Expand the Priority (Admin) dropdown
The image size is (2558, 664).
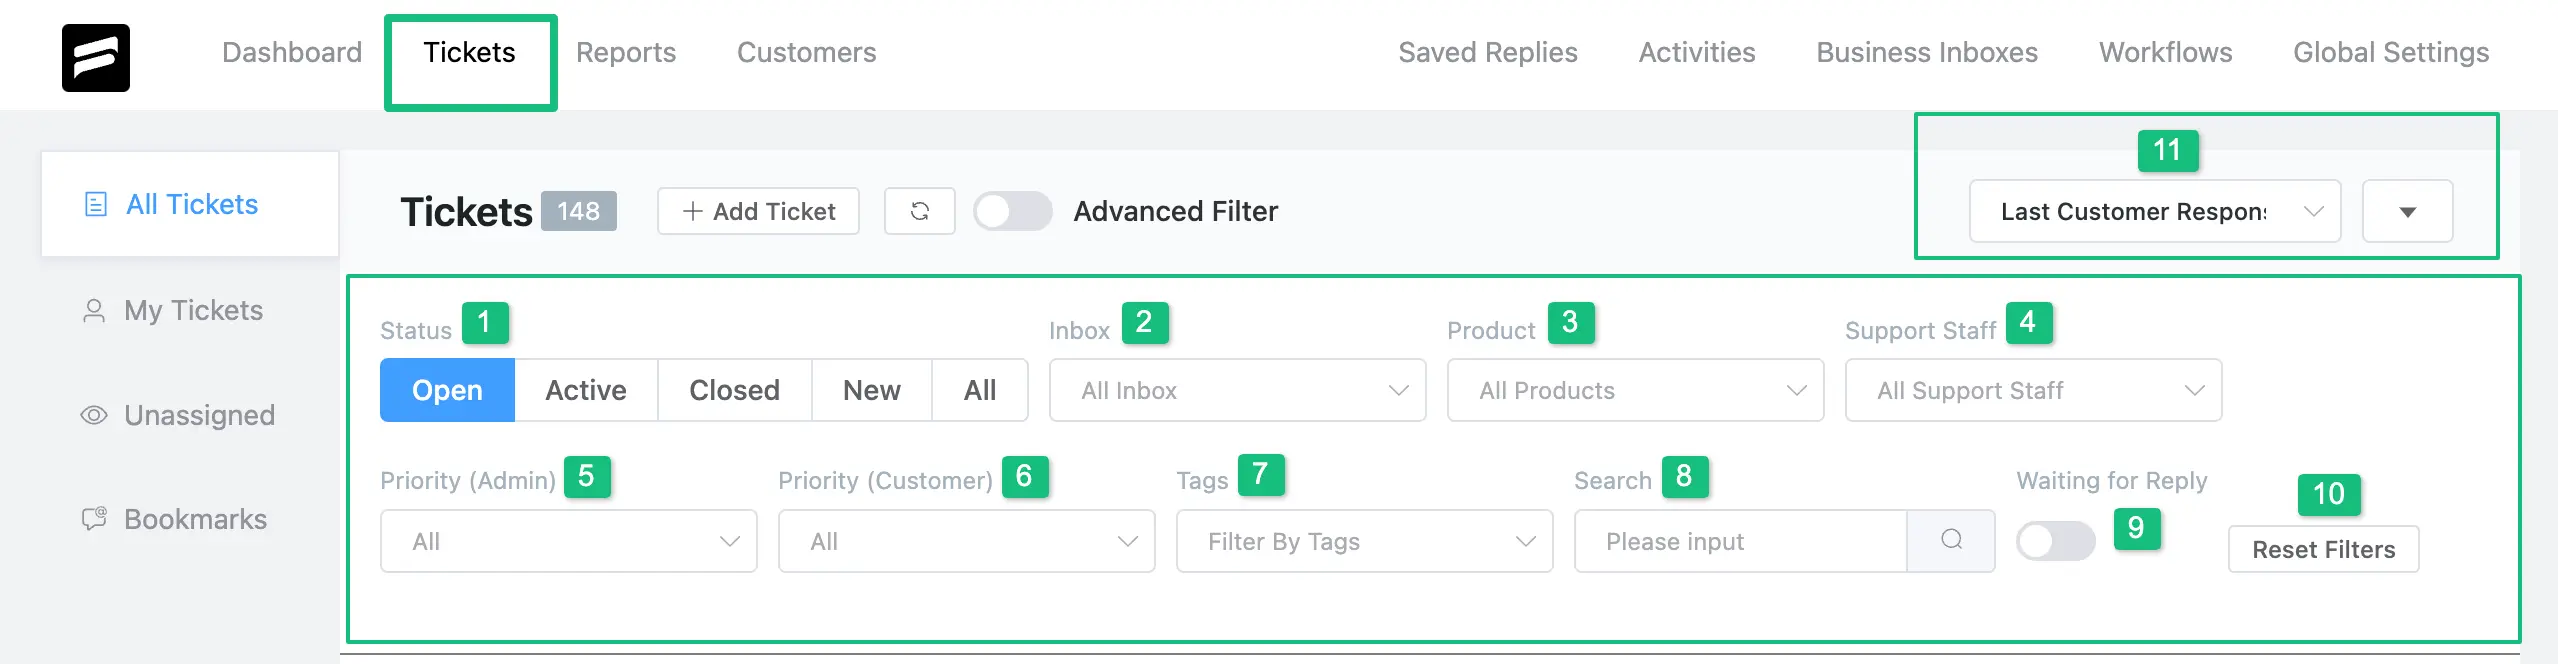[x=568, y=541]
